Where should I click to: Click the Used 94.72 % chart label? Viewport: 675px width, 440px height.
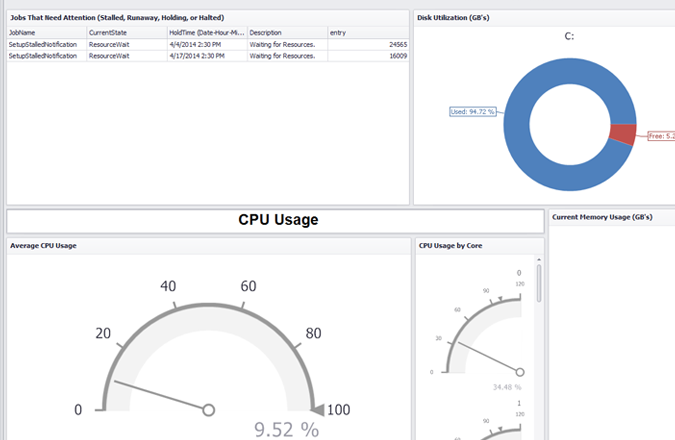tap(472, 112)
